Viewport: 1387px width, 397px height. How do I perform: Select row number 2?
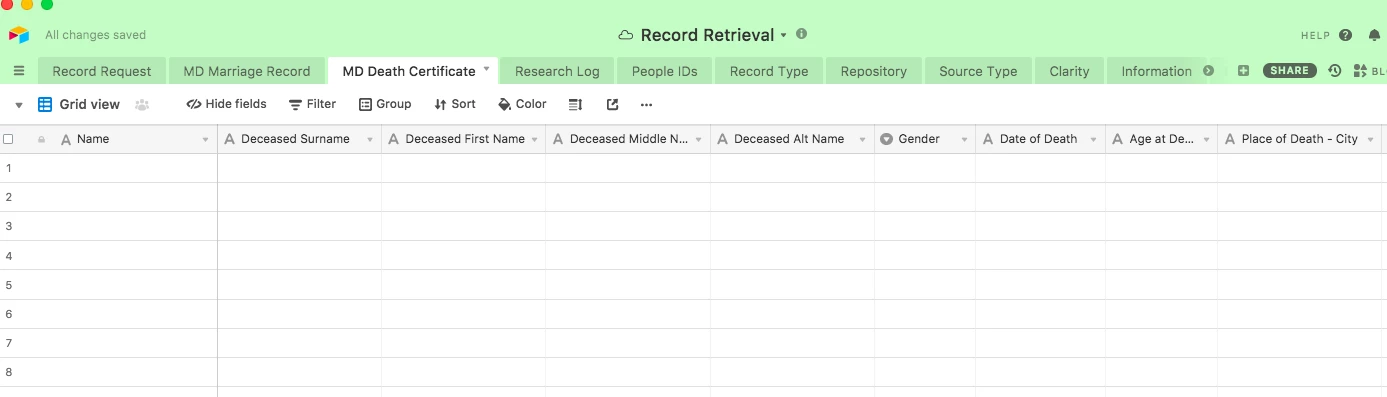(x=8, y=197)
